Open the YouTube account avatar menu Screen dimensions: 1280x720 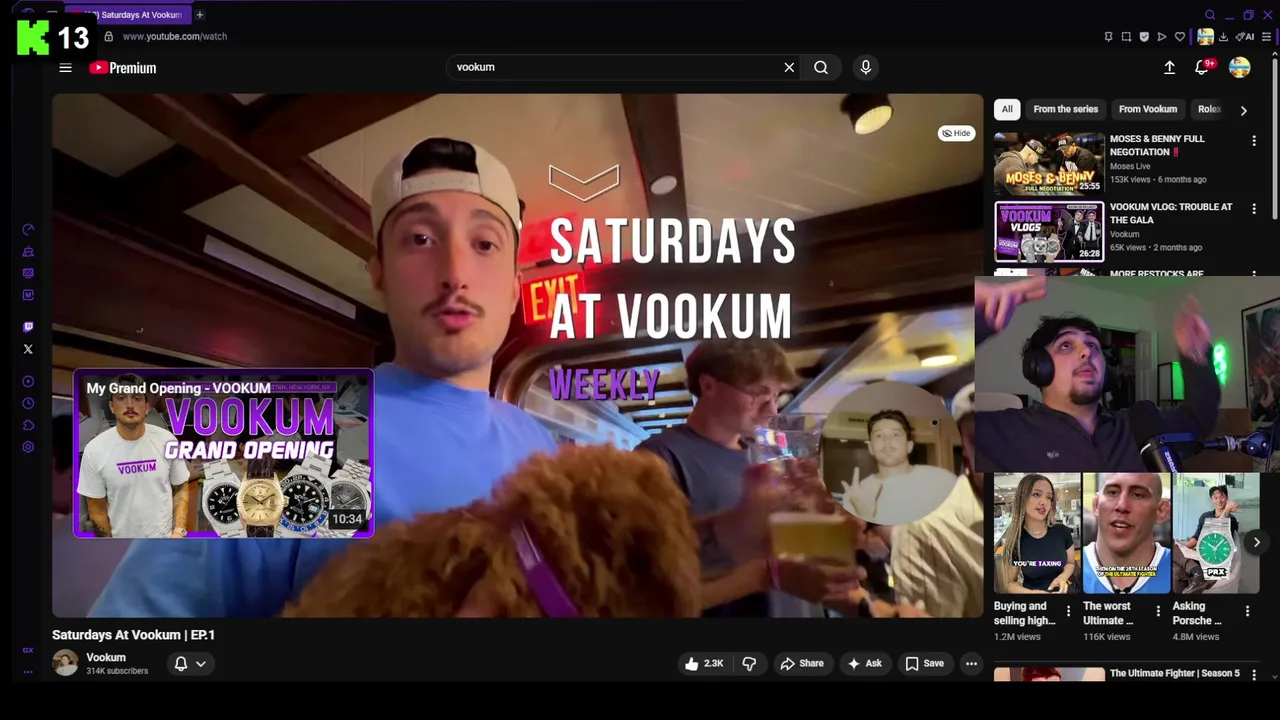pos(1240,67)
